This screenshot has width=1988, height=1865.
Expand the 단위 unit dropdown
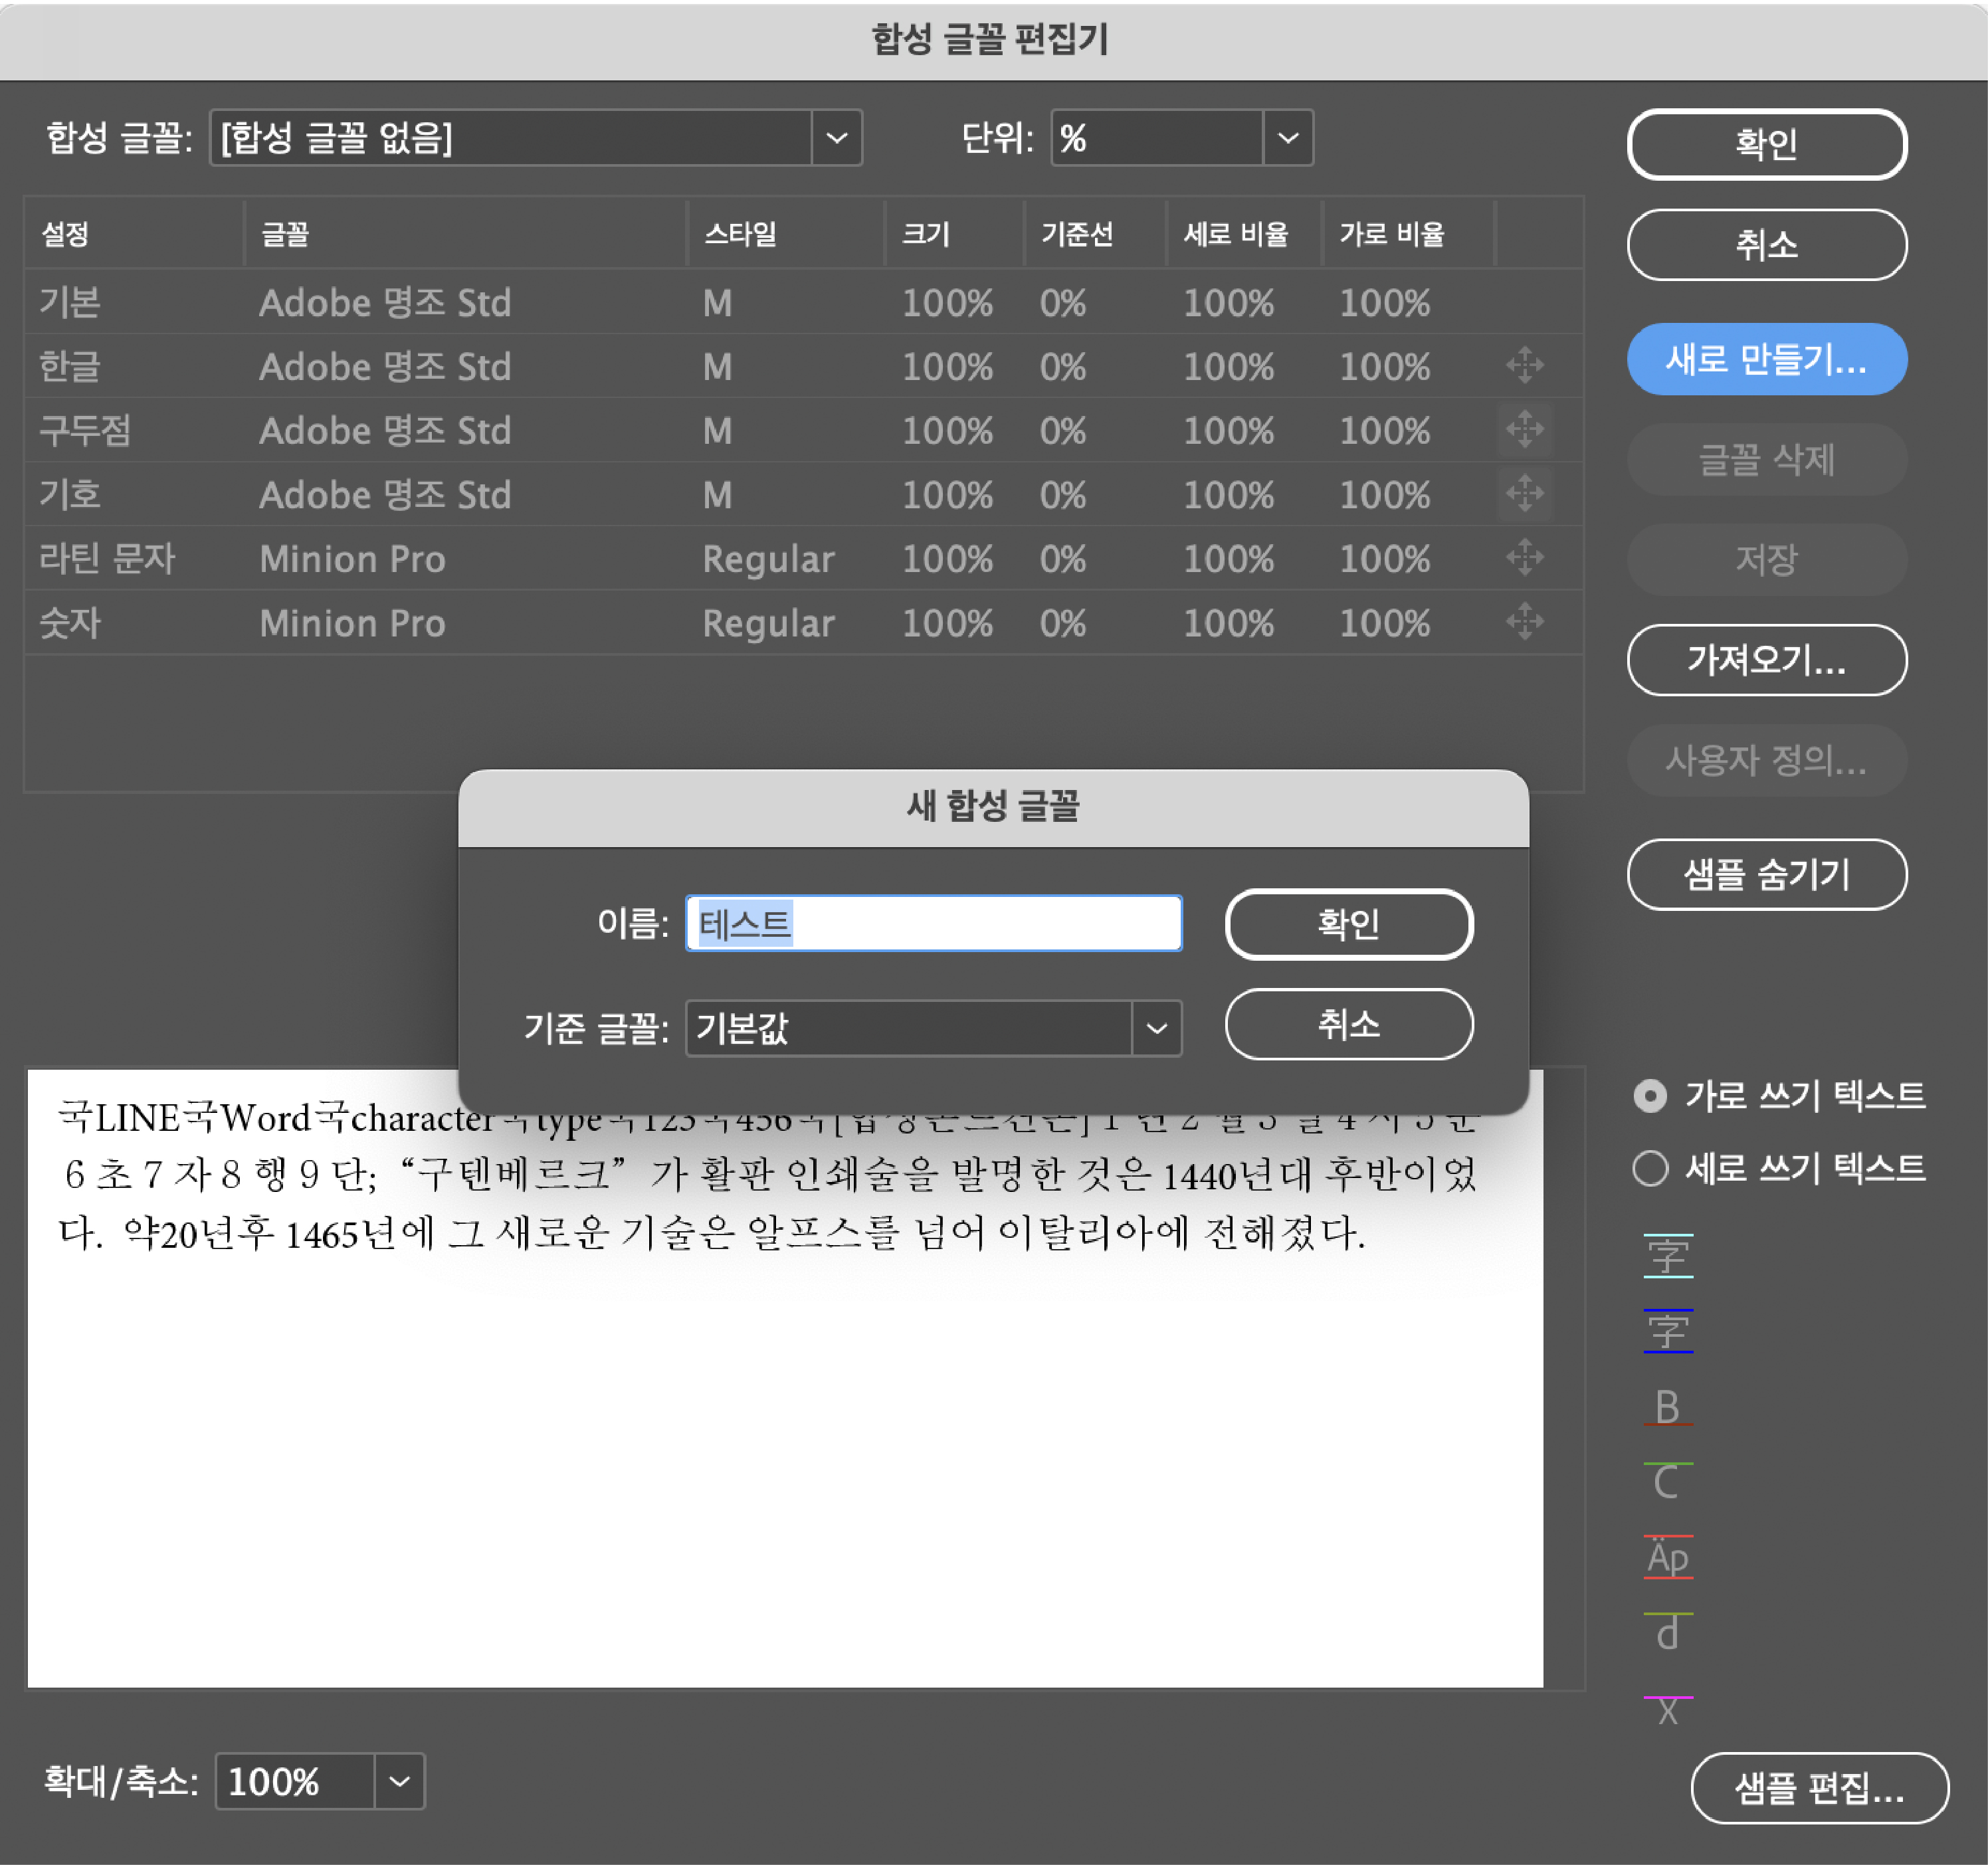[1287, 138]
